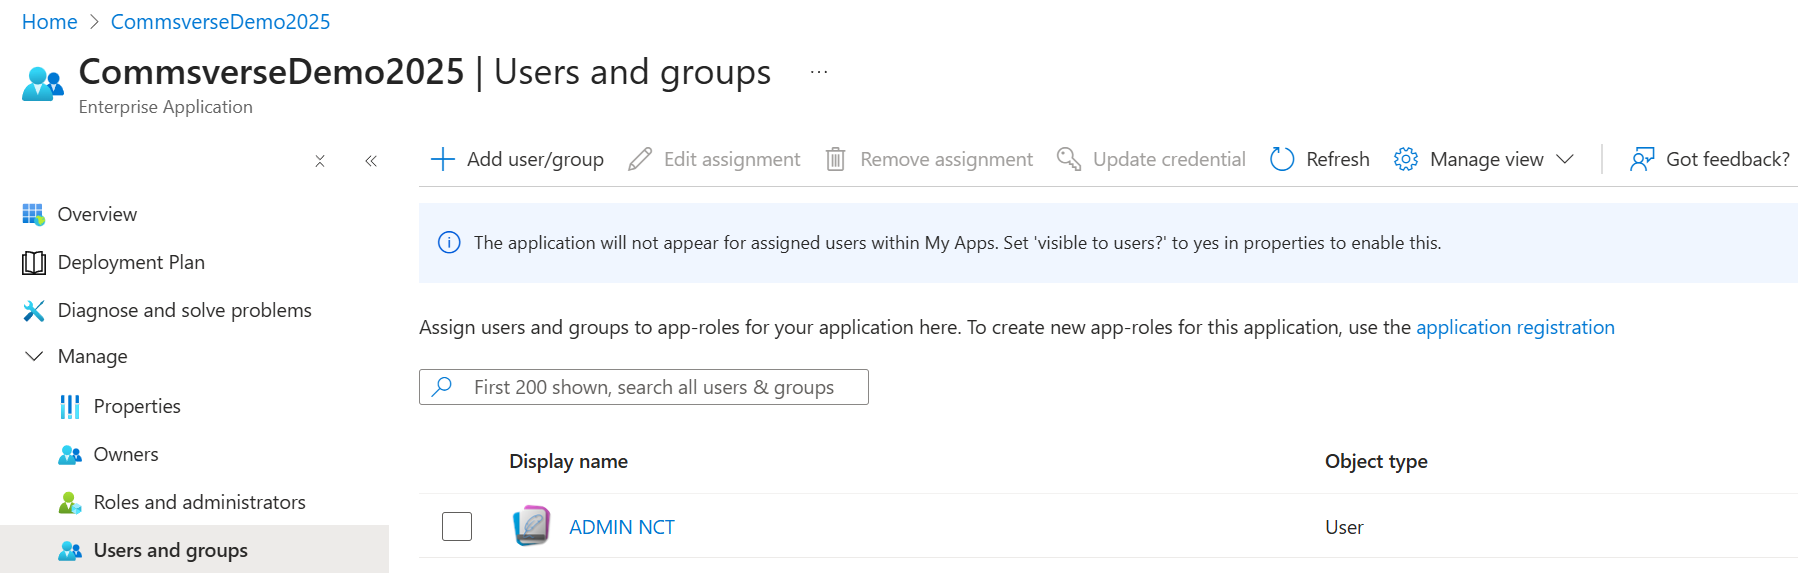Click the enterprise application users icon
This screenshot has width=1798, height=576.
43,84
